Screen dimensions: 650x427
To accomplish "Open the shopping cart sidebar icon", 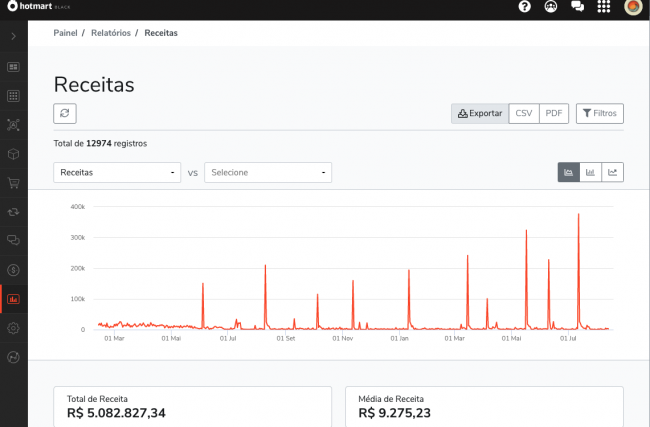I will click(14, 183).
